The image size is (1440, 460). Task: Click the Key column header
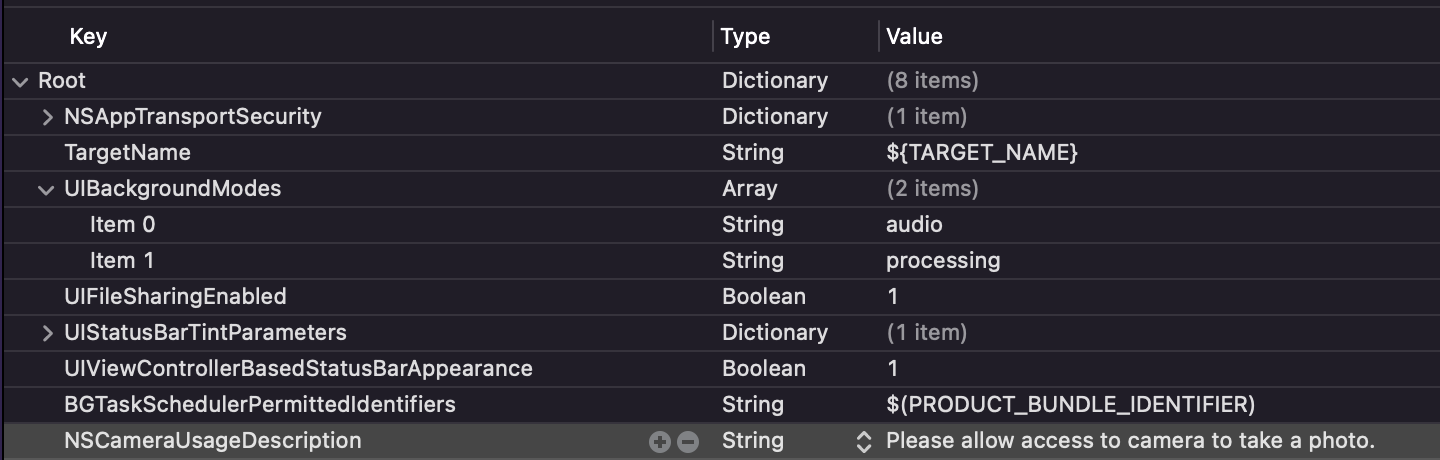click(88, 37)
